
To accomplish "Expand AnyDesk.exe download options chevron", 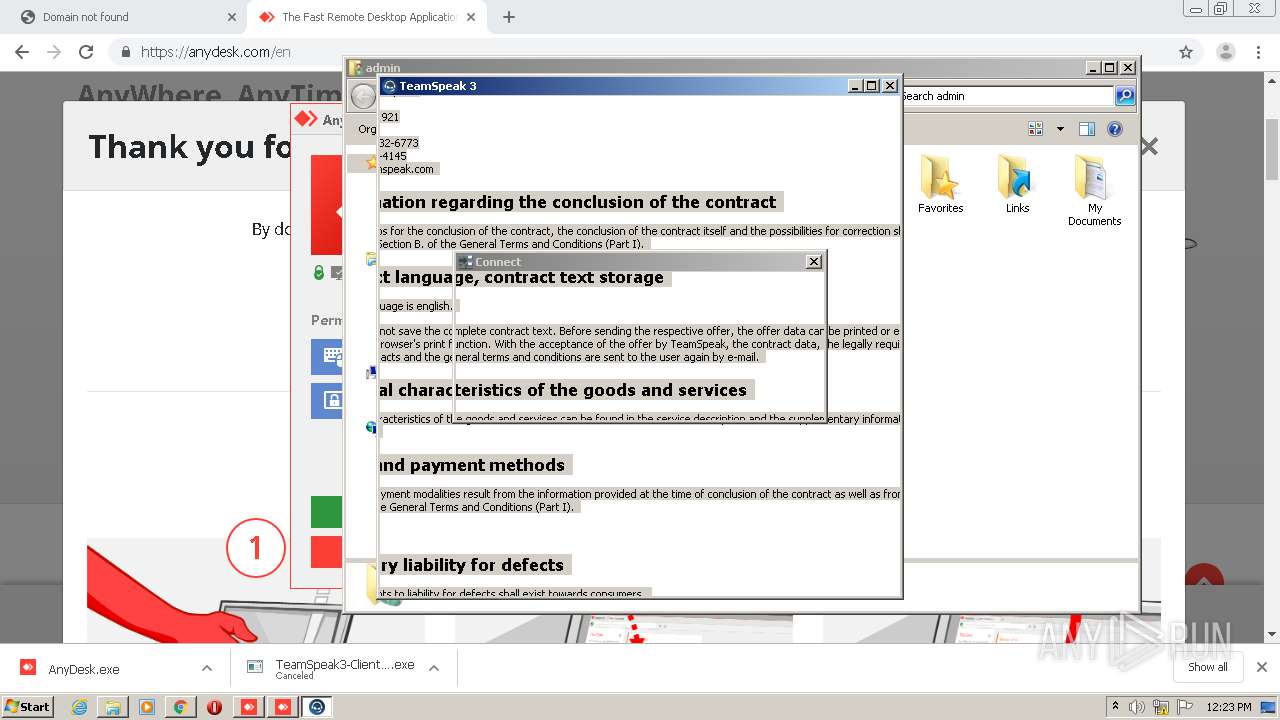I will click(206, 669).
